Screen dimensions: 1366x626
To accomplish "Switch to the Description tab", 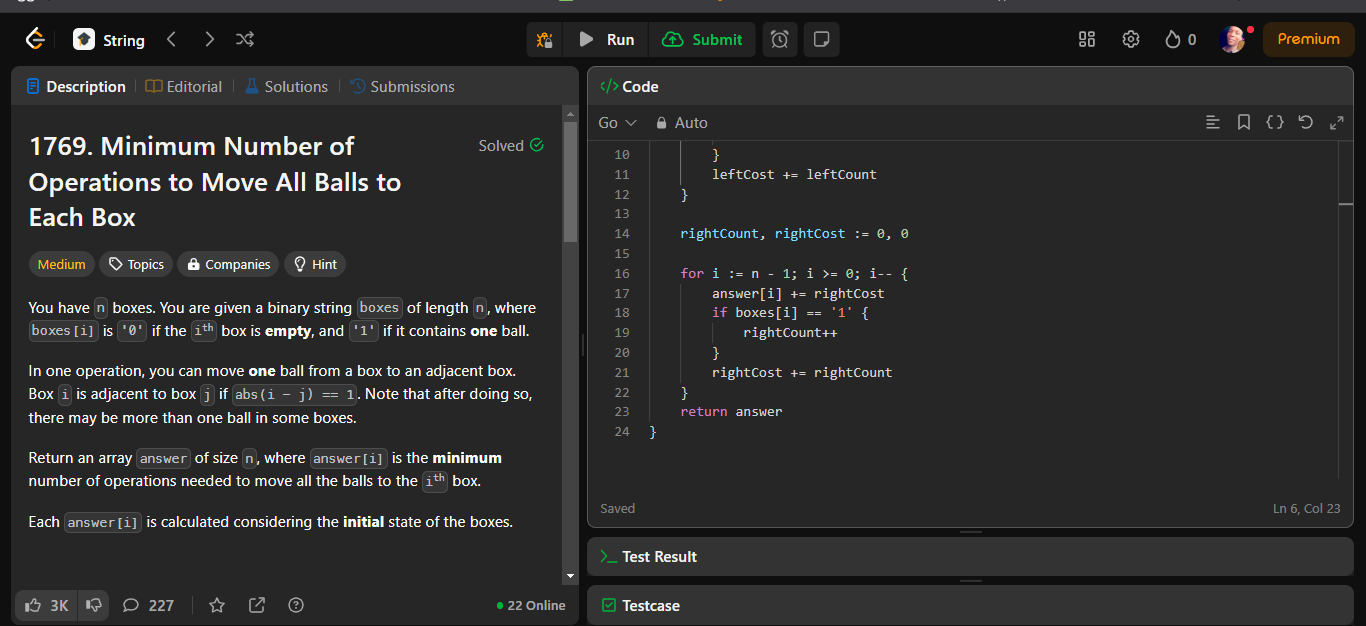I will pos(76,87).
